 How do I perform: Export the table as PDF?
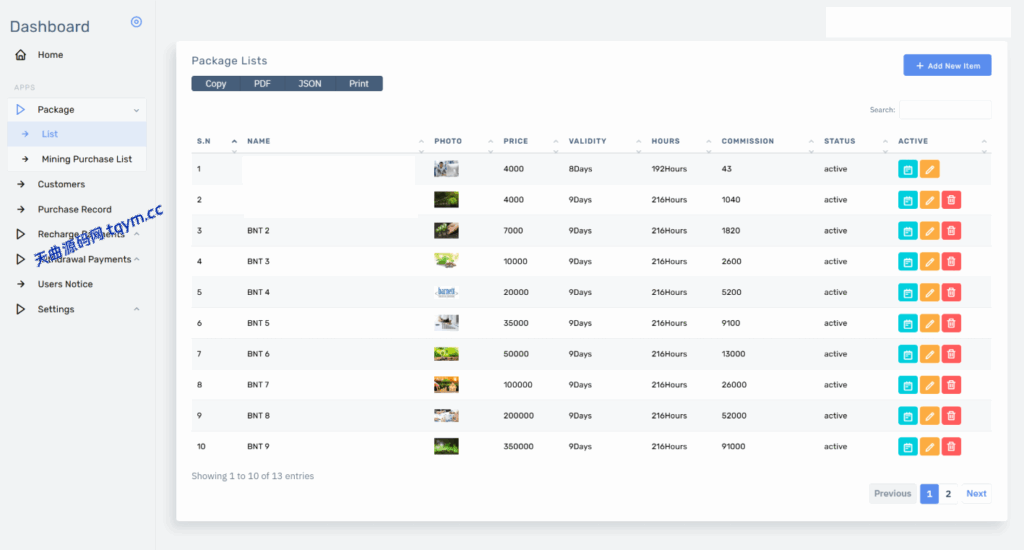pyautogui.click(x=263, y=84)
